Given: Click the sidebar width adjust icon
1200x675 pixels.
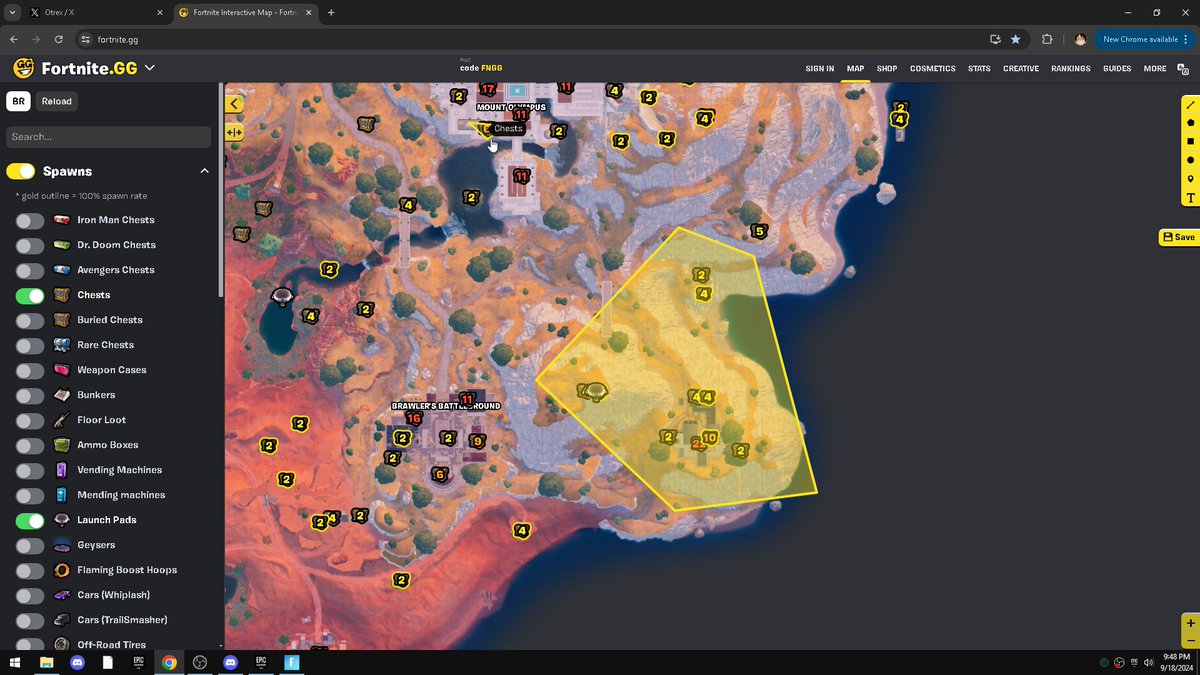Looking at the screenshot, I should click(x=234, y=132).
